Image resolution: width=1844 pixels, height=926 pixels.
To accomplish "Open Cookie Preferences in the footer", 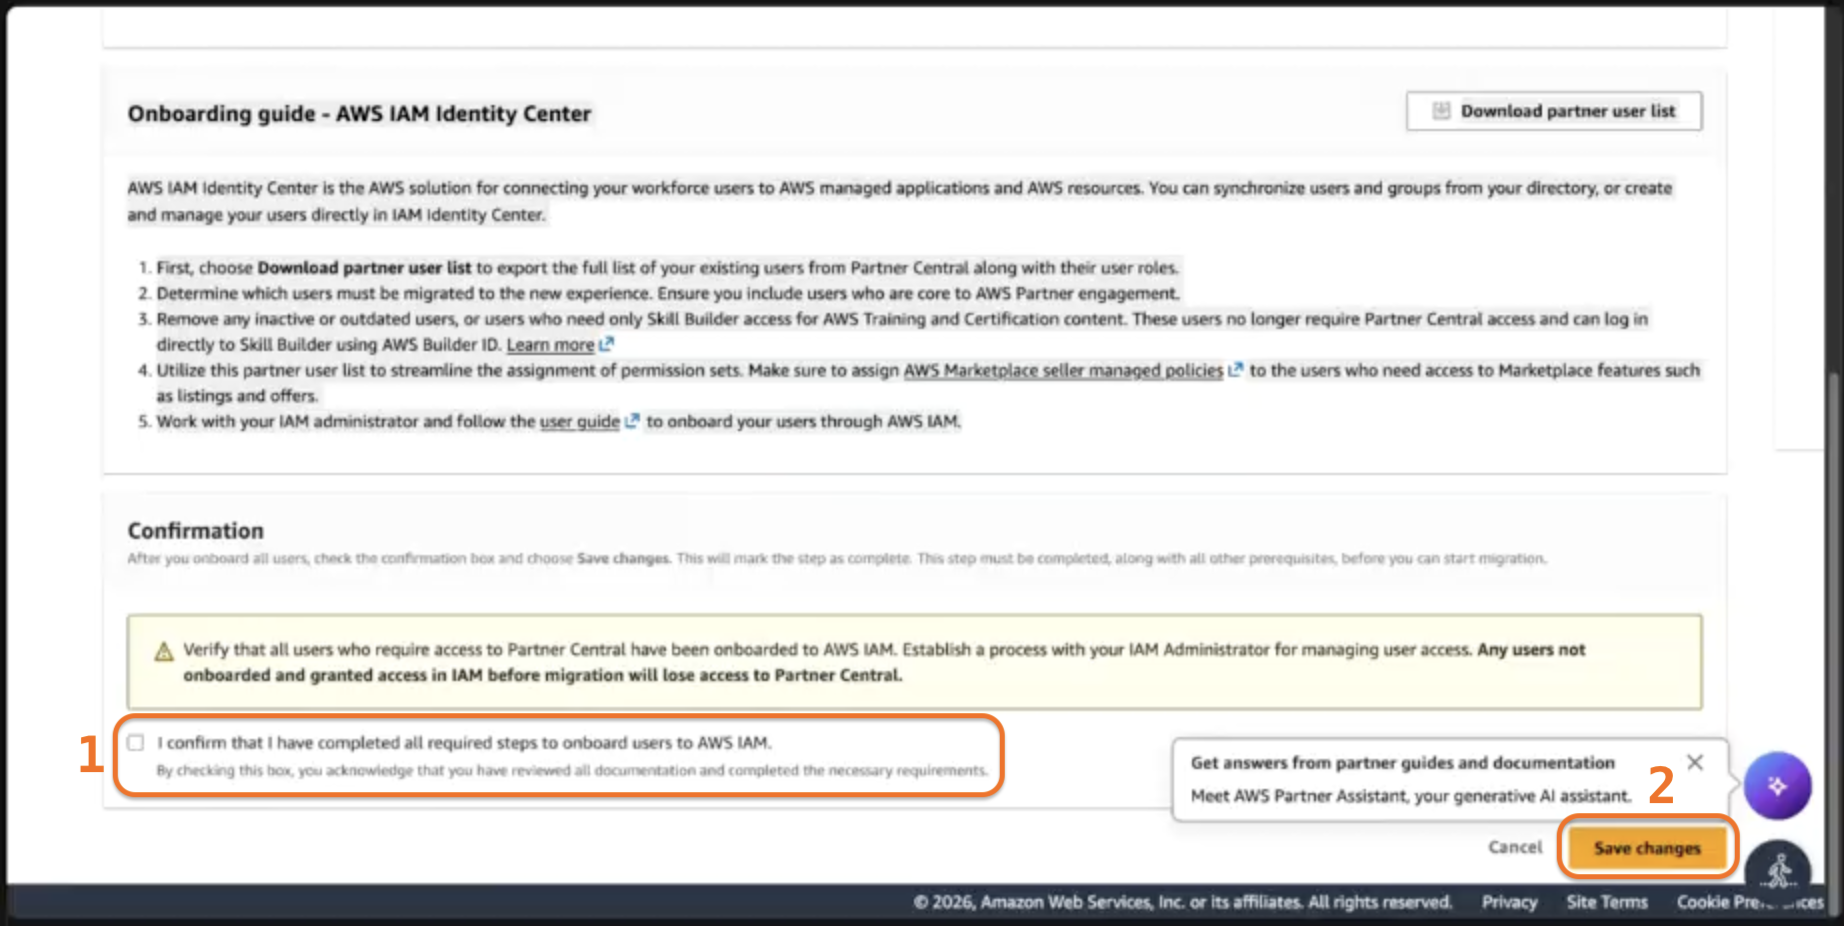I will (x=1750, y=902).
